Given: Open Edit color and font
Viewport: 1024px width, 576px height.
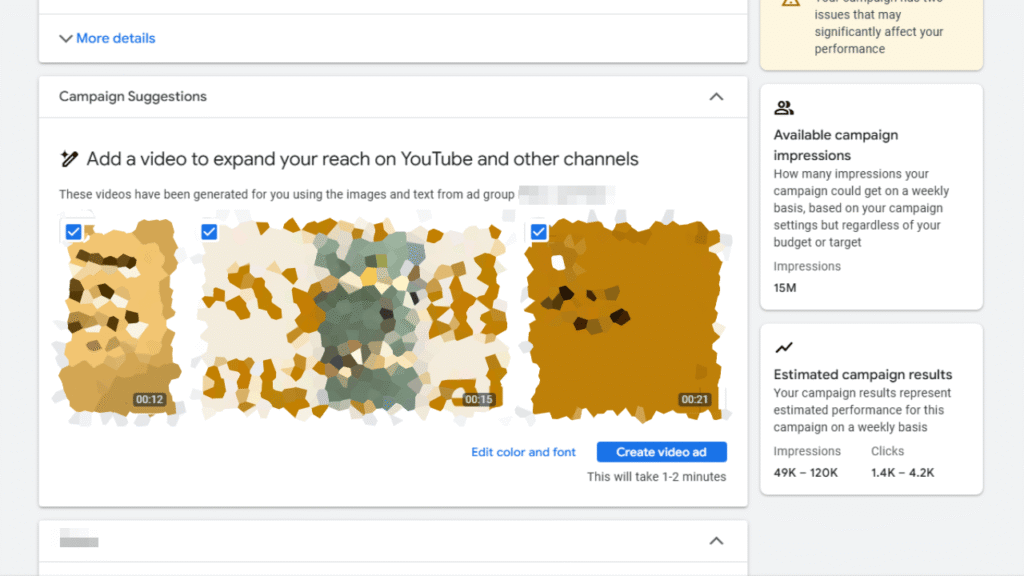Looking at the screenshot, I should [x=523, y=451].
